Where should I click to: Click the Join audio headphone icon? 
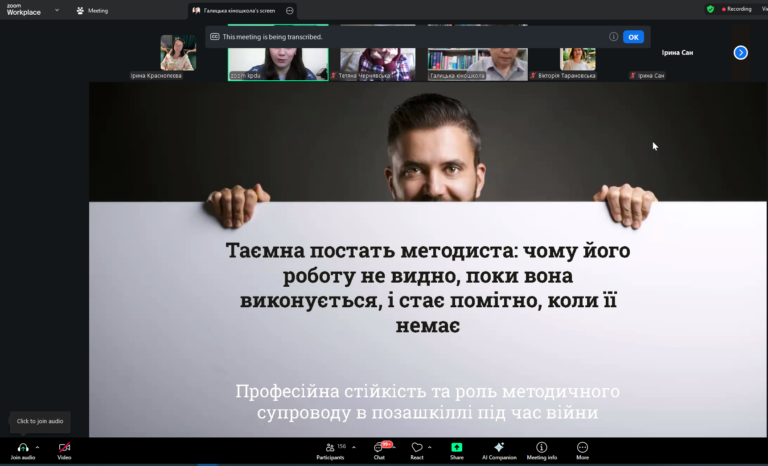tap(23, 447)
